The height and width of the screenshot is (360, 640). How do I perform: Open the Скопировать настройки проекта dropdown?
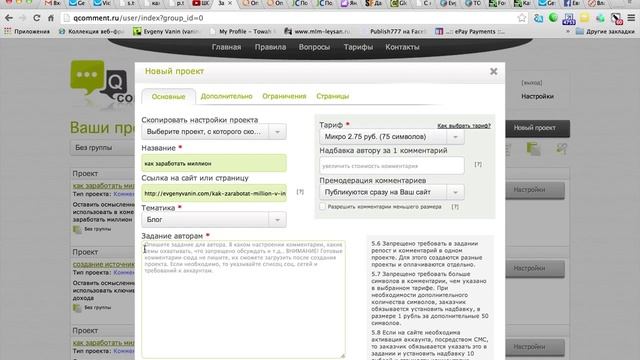pyautogui.click(x=213, y=132)
